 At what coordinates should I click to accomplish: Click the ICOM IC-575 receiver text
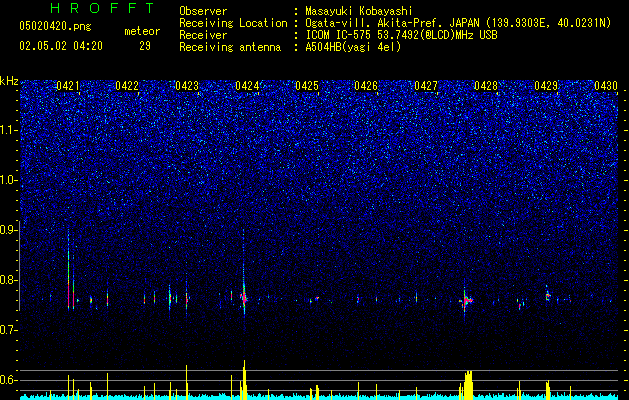[401, 35]
